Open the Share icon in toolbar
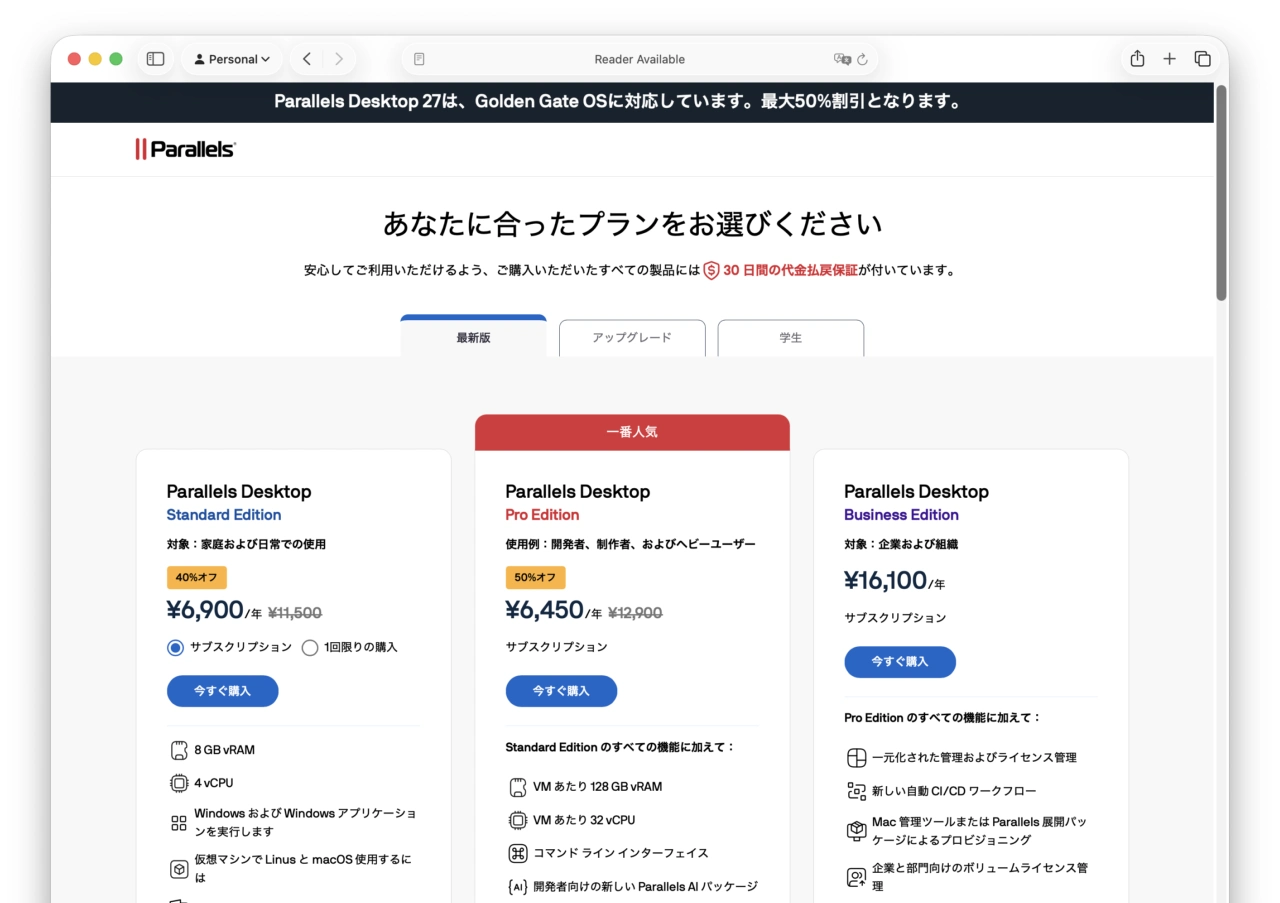 (1137, 59)
